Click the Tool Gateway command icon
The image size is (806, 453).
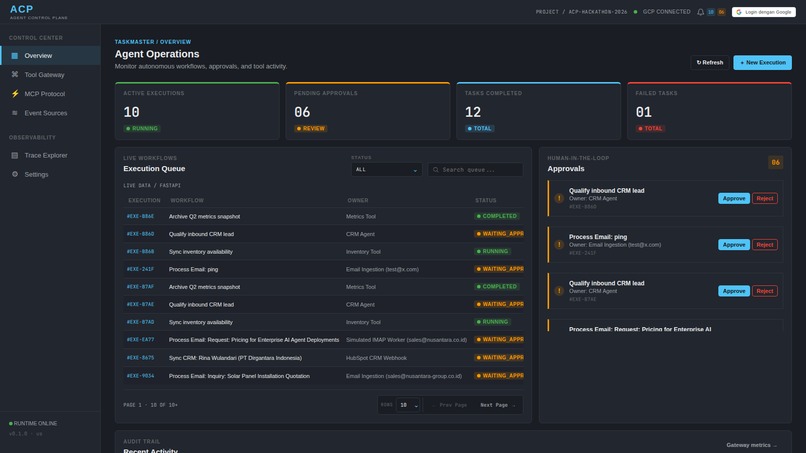click(14, 75)
